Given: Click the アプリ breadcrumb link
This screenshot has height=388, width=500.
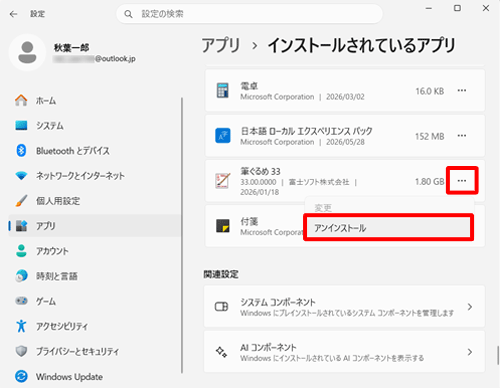Looking at the screenshot, I should pos(221,45).
